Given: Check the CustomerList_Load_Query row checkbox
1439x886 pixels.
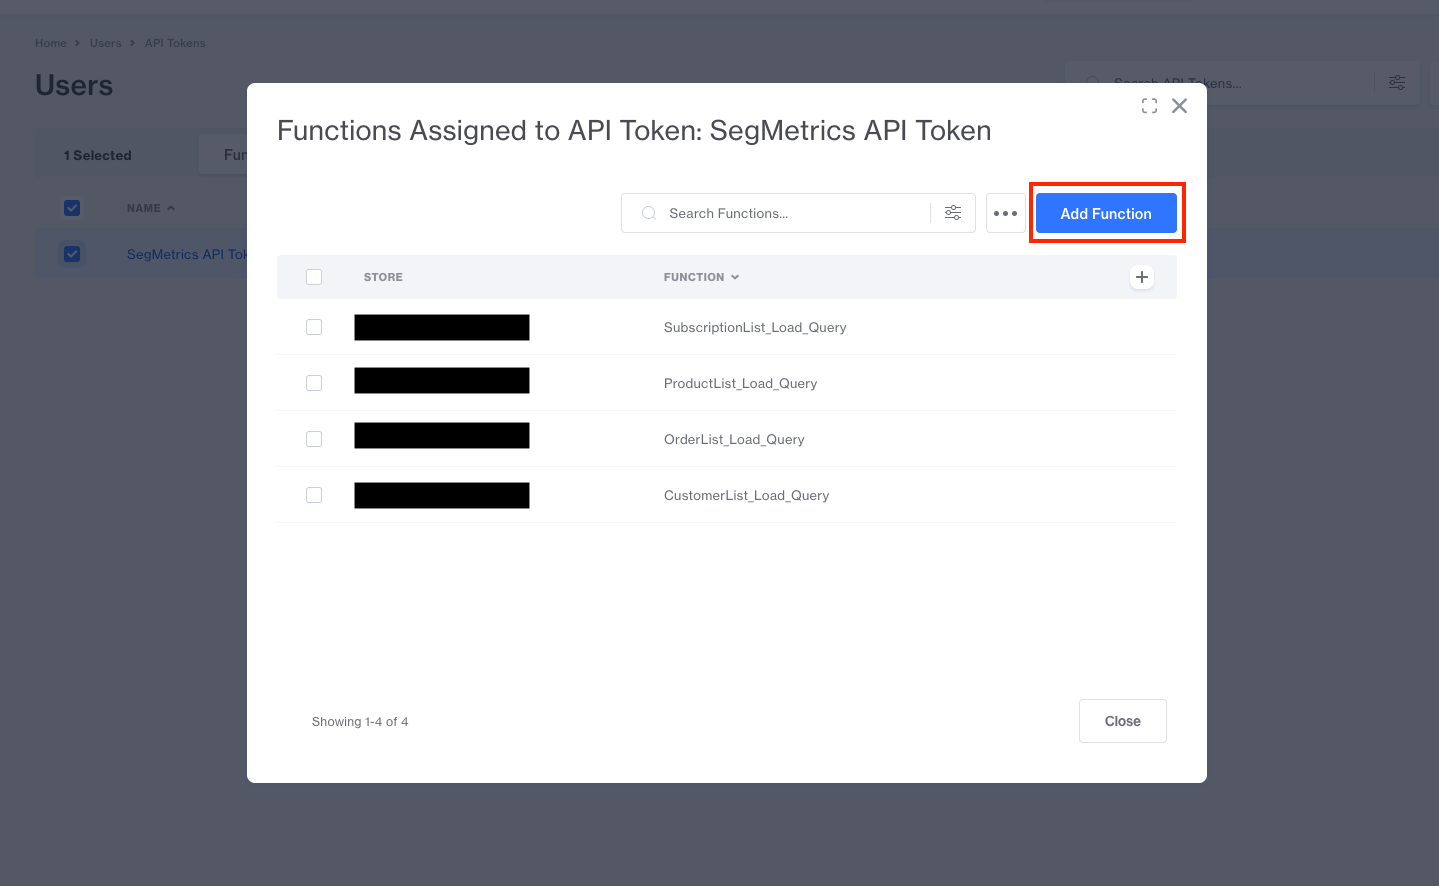Looking at the screenshot, I should tap(314, 495).
